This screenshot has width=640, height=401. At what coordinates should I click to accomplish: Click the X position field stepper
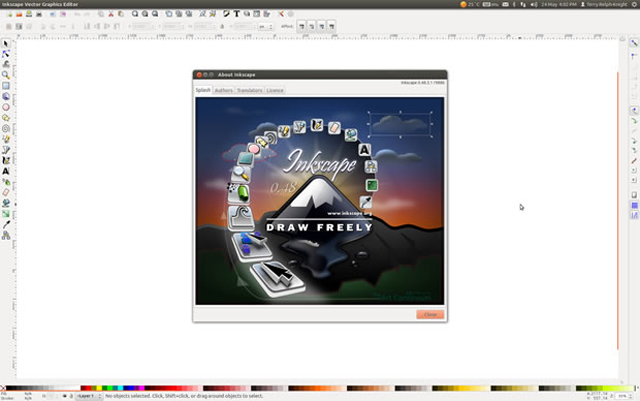[153, 27]
